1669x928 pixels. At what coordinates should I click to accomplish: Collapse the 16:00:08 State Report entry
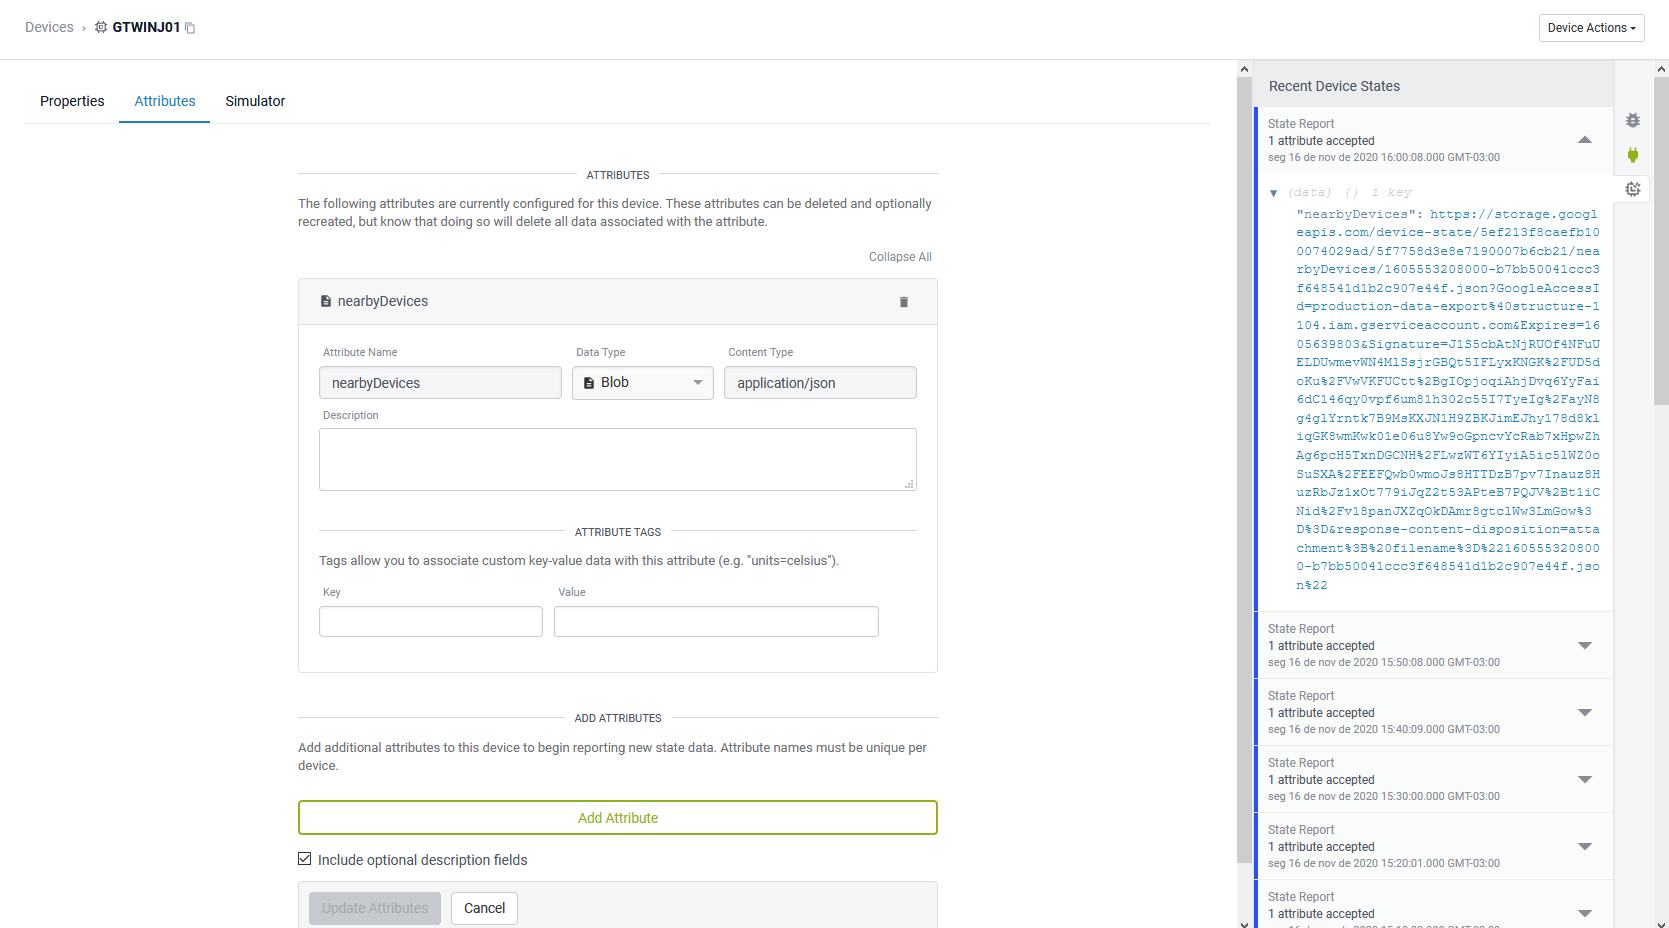[x=1585, y=140]
